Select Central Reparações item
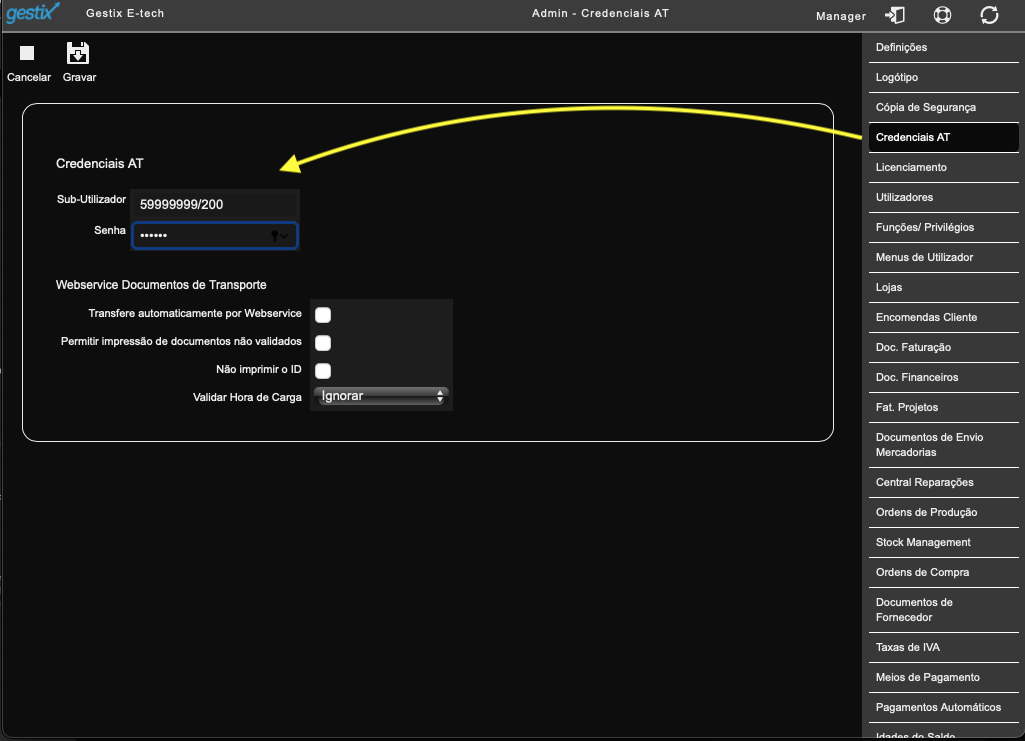 [943, 483]
